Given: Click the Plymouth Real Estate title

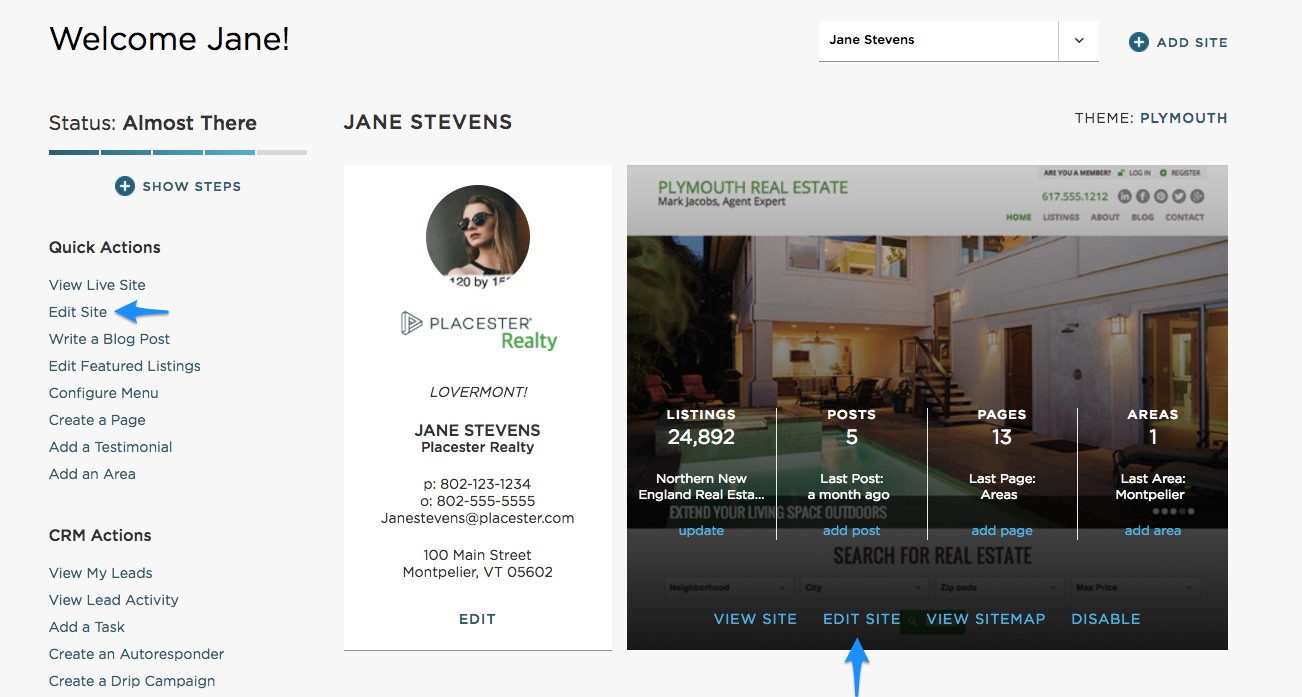Looking at the screenshot, I should click(753, 187).
